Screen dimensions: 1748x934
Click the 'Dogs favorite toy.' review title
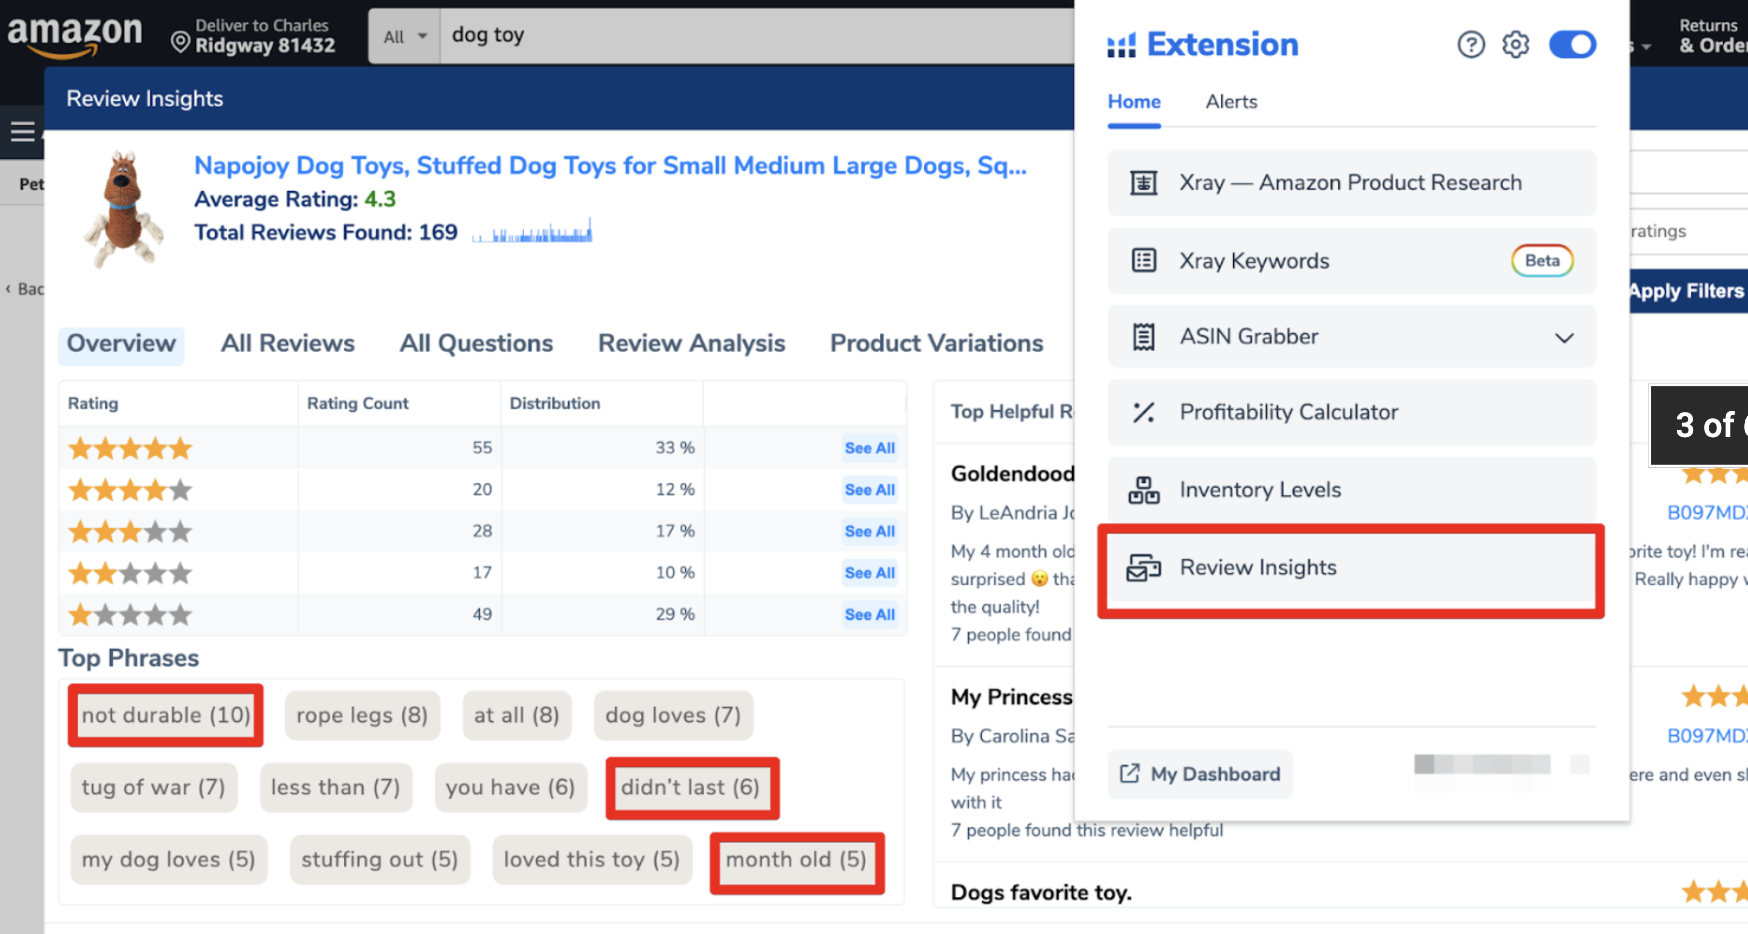1041,893
